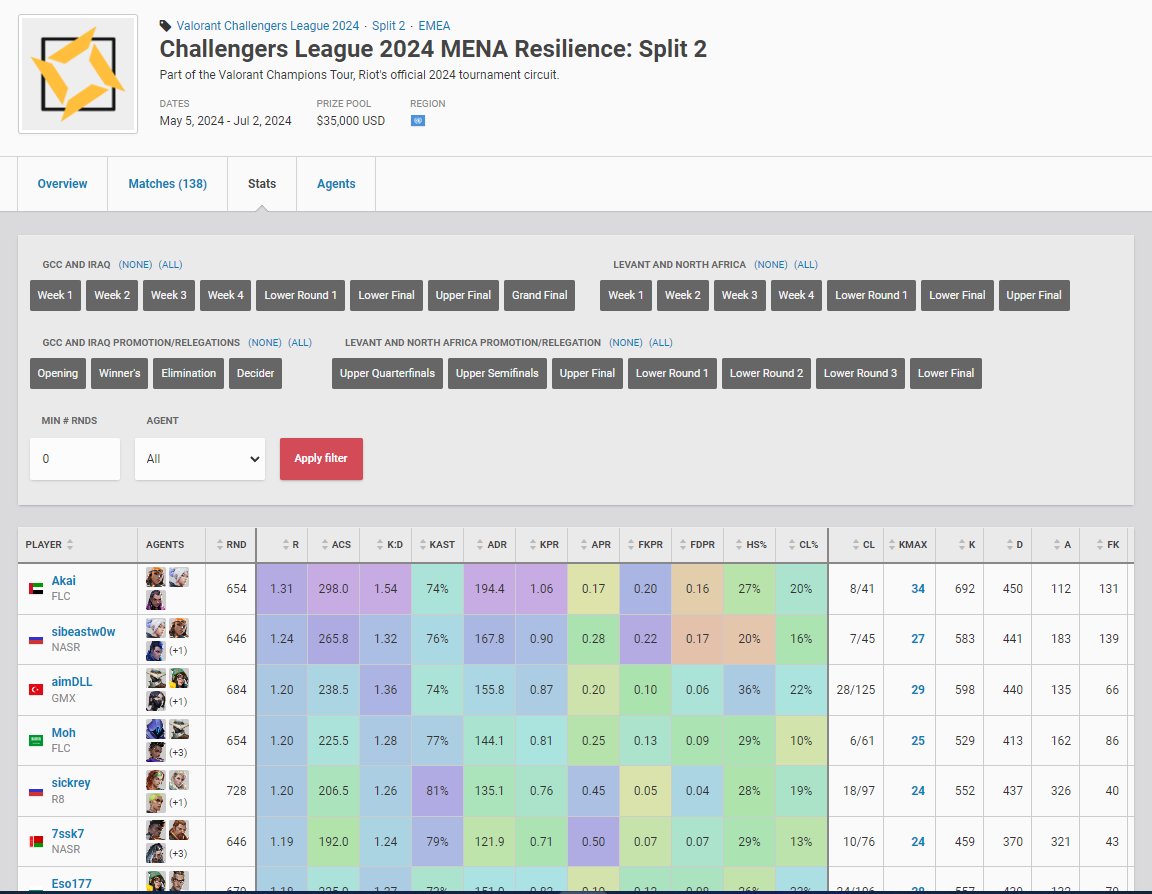
Task: Toggle GCC and Iraq Week 4 filter
Action: click(226, 295)
